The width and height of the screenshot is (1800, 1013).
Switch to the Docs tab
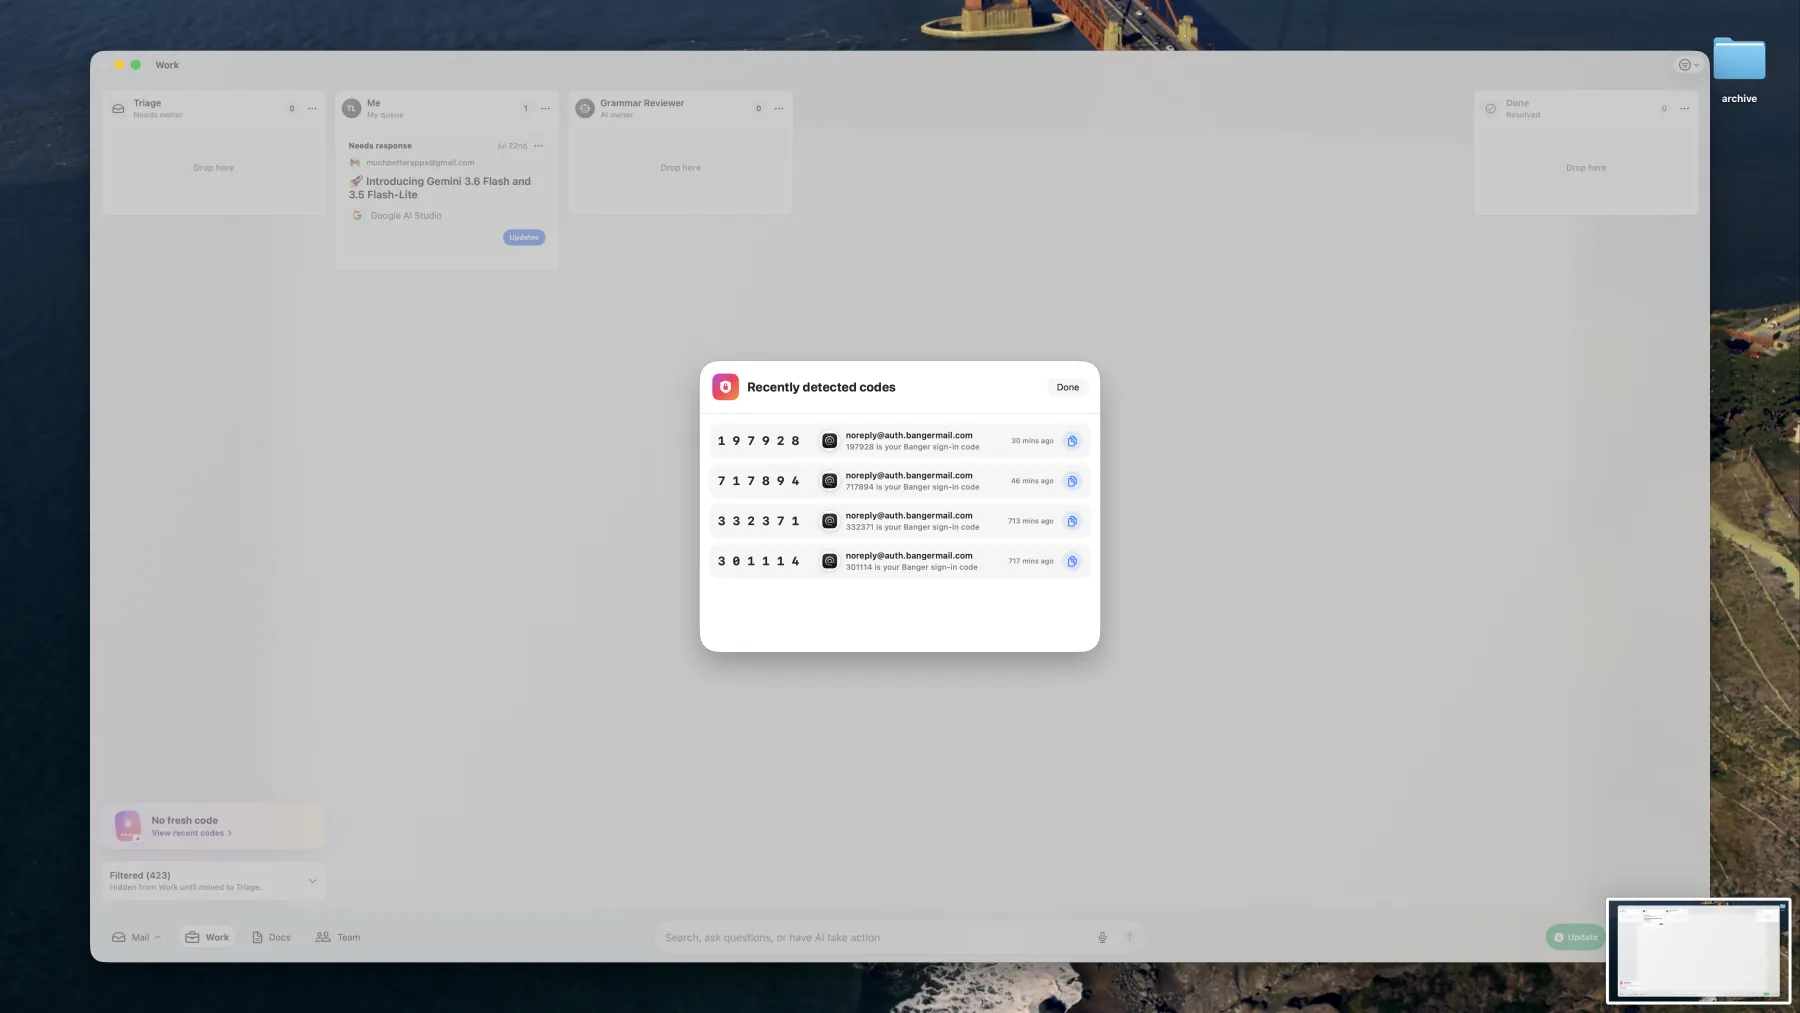point(271,937)
